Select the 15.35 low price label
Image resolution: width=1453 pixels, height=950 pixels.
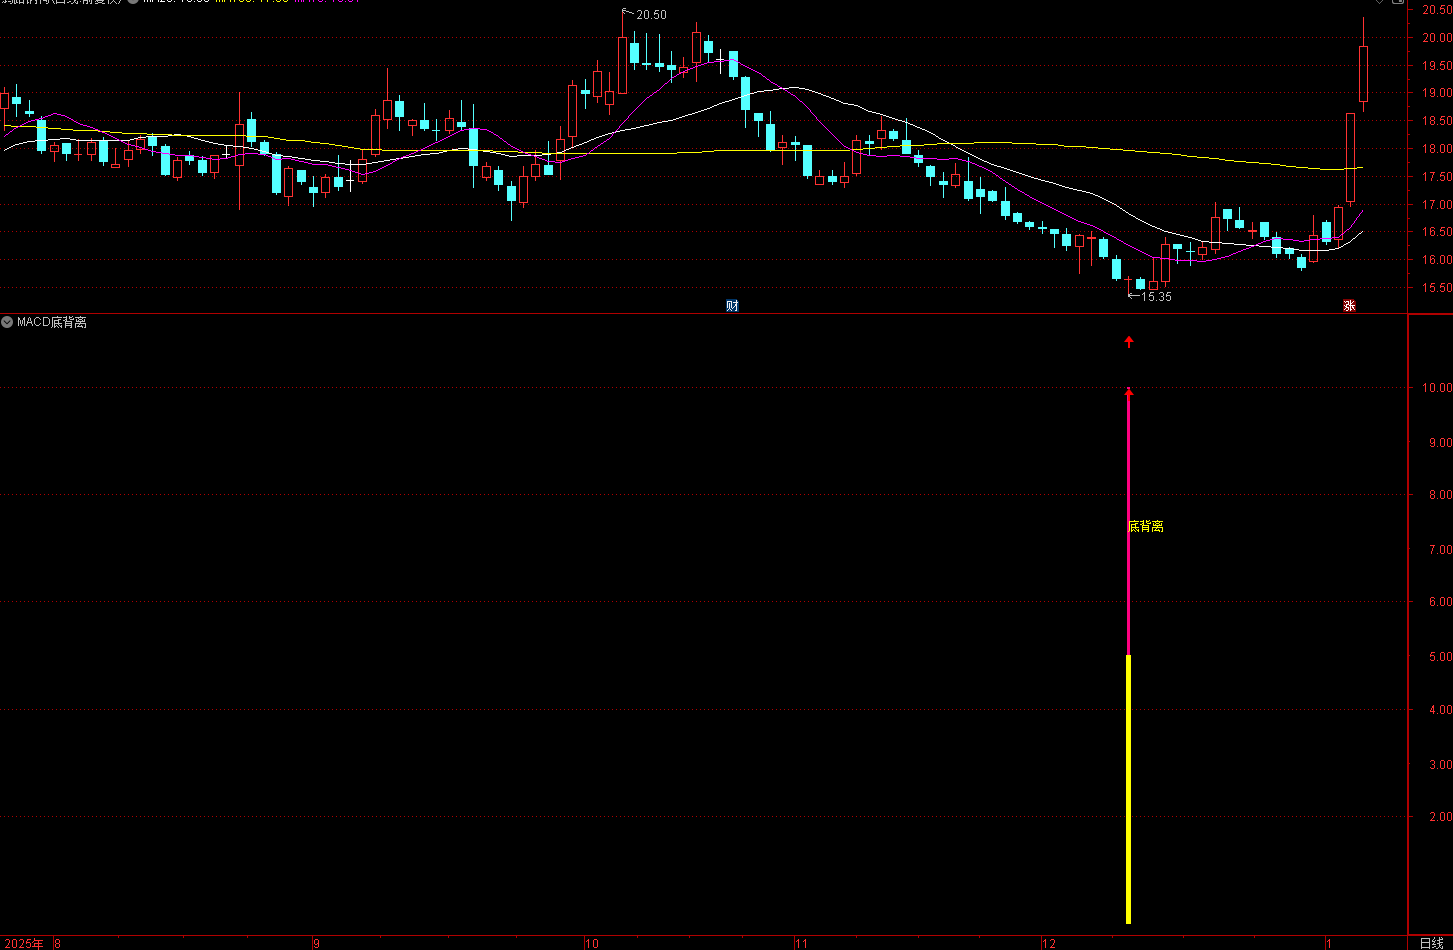[1156, 297]
